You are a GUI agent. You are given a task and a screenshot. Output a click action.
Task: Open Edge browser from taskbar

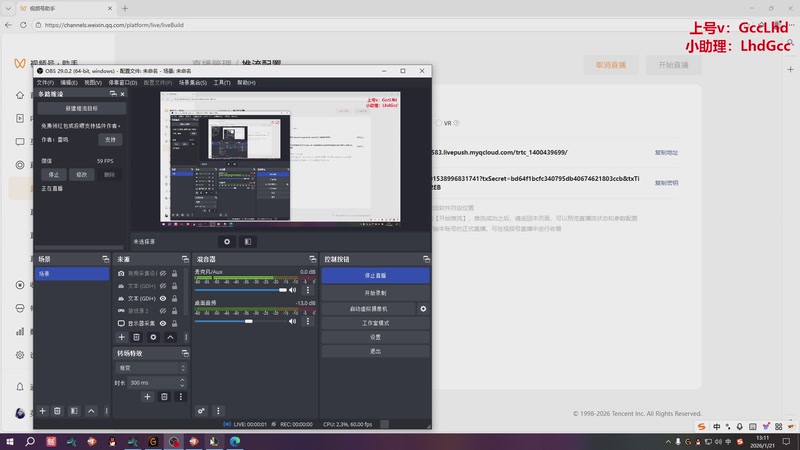click(235, 441)
